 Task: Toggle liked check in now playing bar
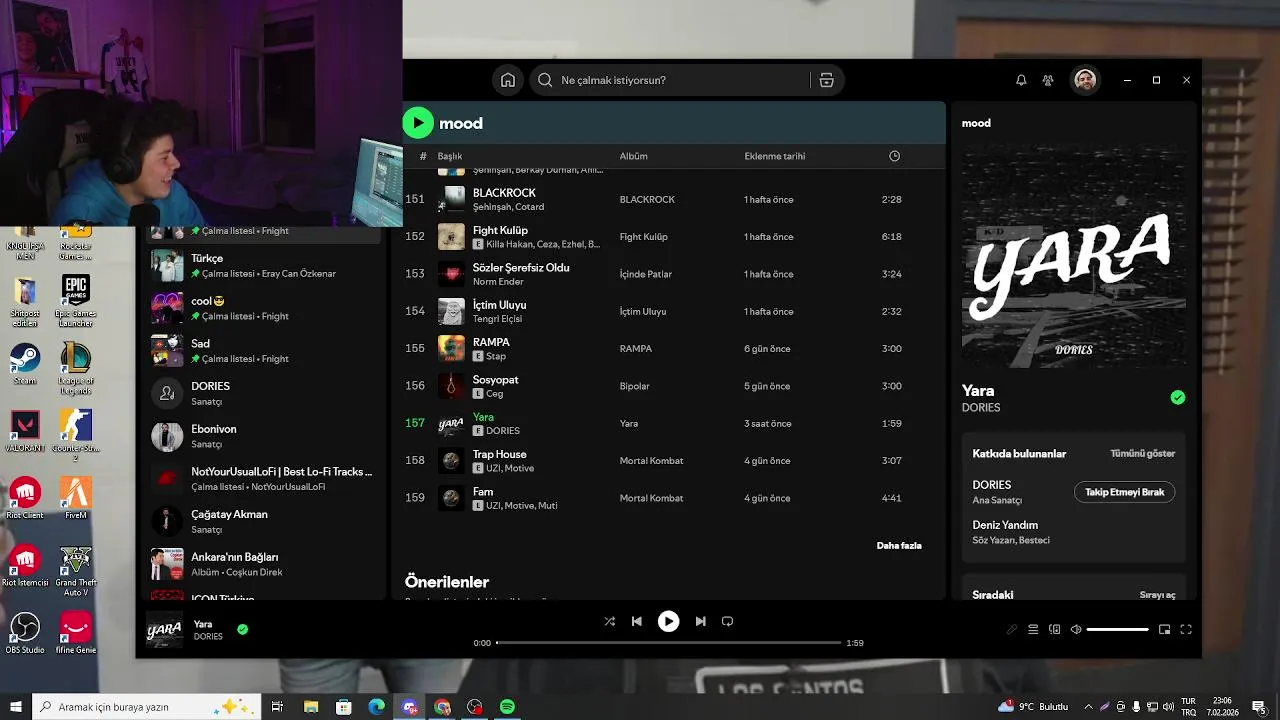(x=242, y=629)
